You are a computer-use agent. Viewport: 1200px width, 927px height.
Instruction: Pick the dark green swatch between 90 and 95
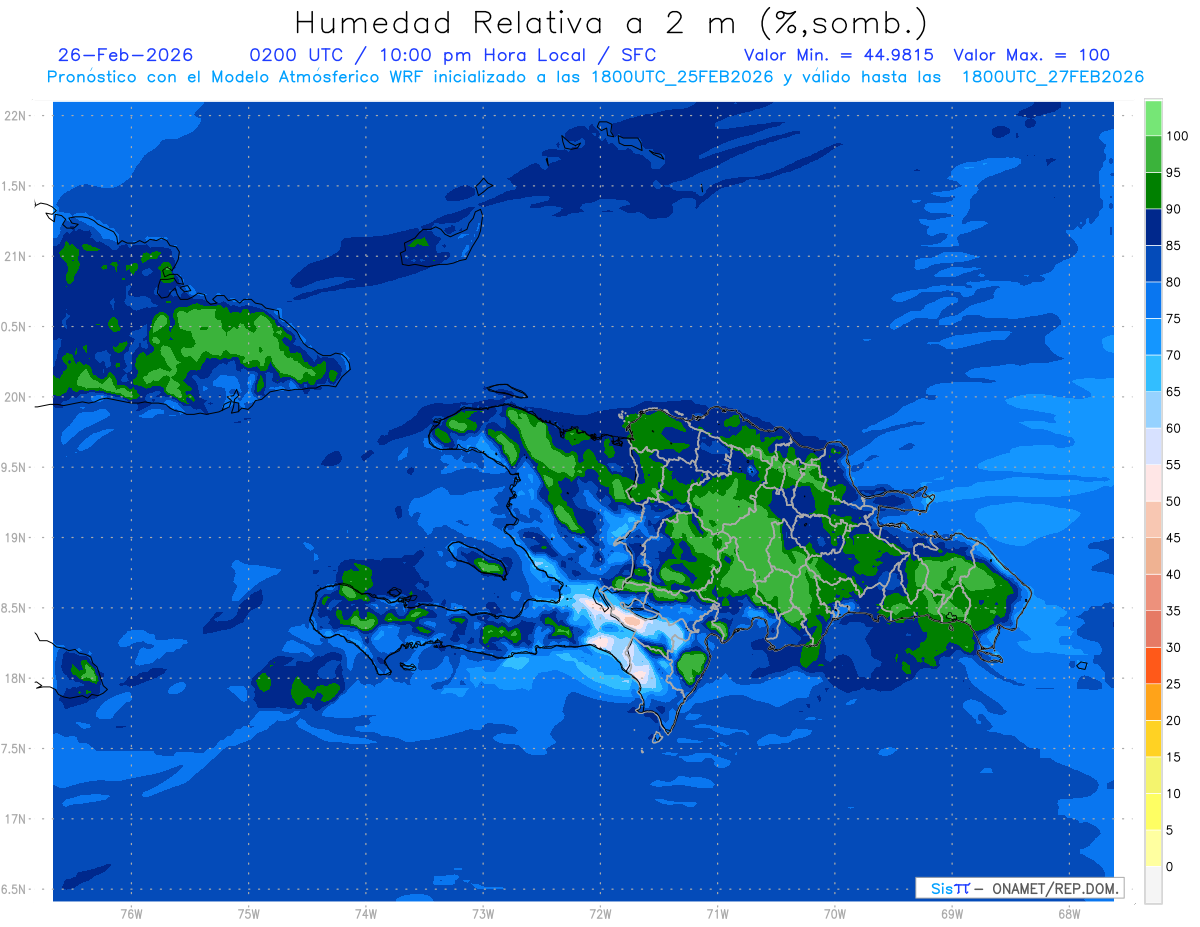click(x=1153, y=191)
